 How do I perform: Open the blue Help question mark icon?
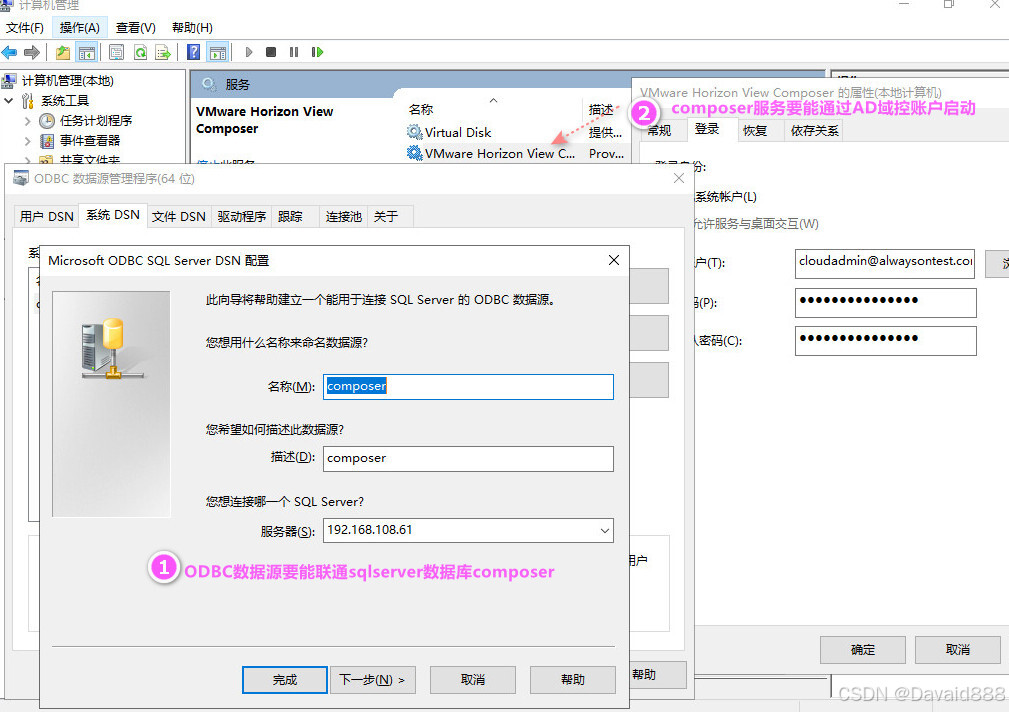[x=193, y=52]
